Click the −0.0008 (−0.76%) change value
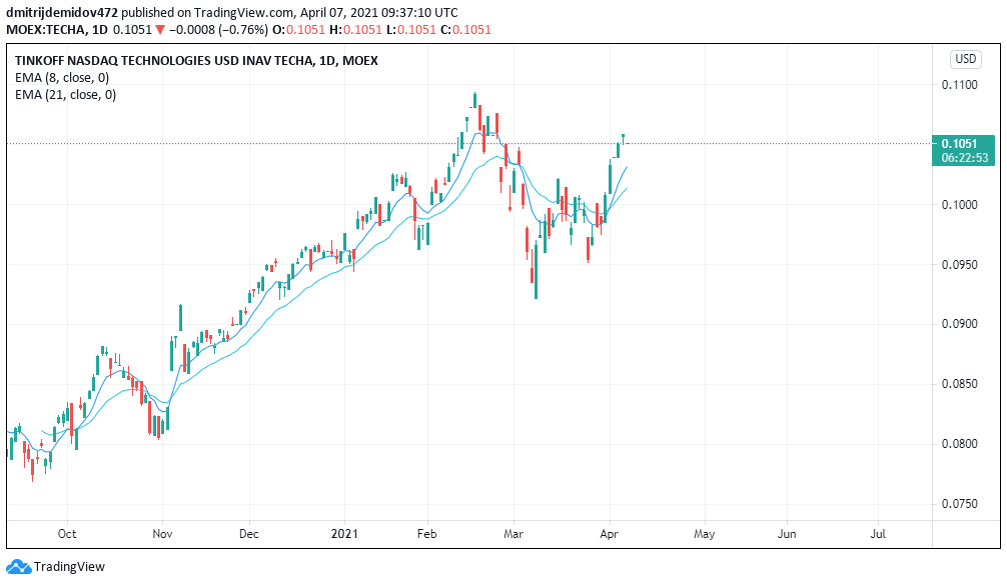 (218, 30)
